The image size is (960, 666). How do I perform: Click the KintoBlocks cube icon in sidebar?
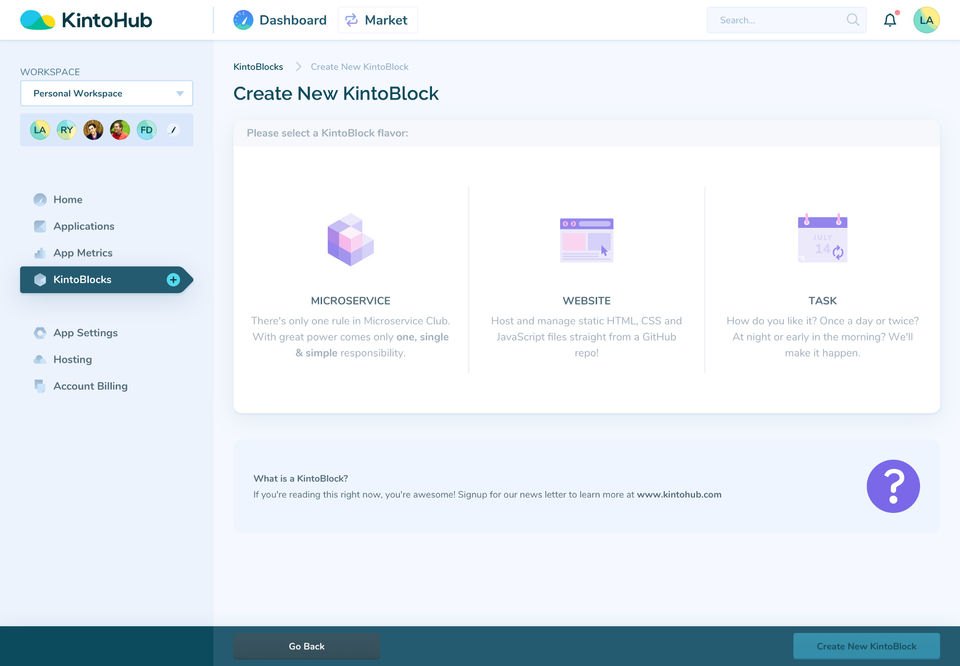(x=40, y=280)
